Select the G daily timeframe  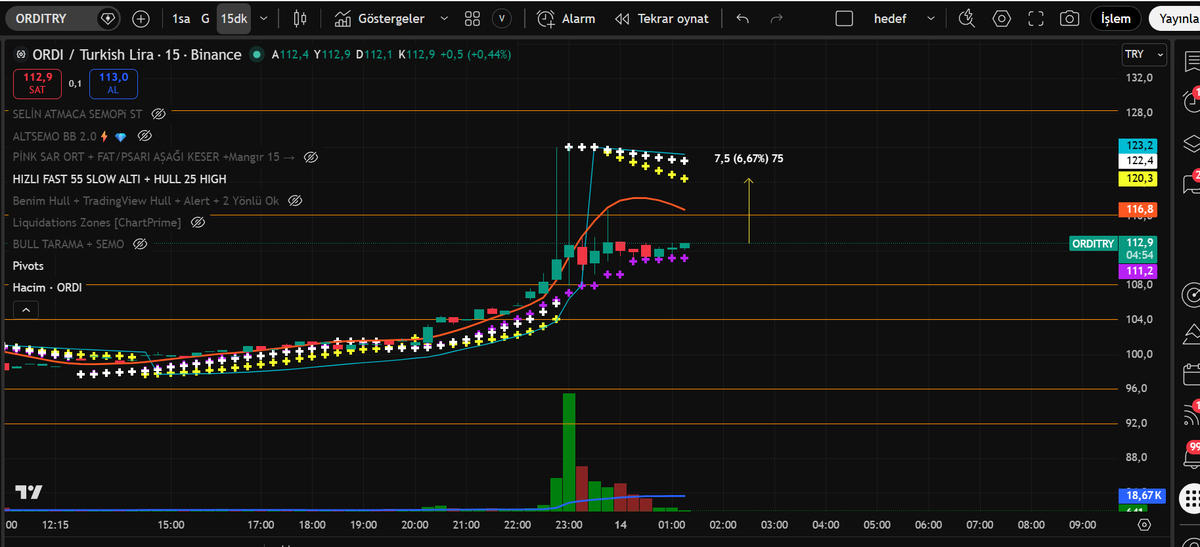click(205, 18)
